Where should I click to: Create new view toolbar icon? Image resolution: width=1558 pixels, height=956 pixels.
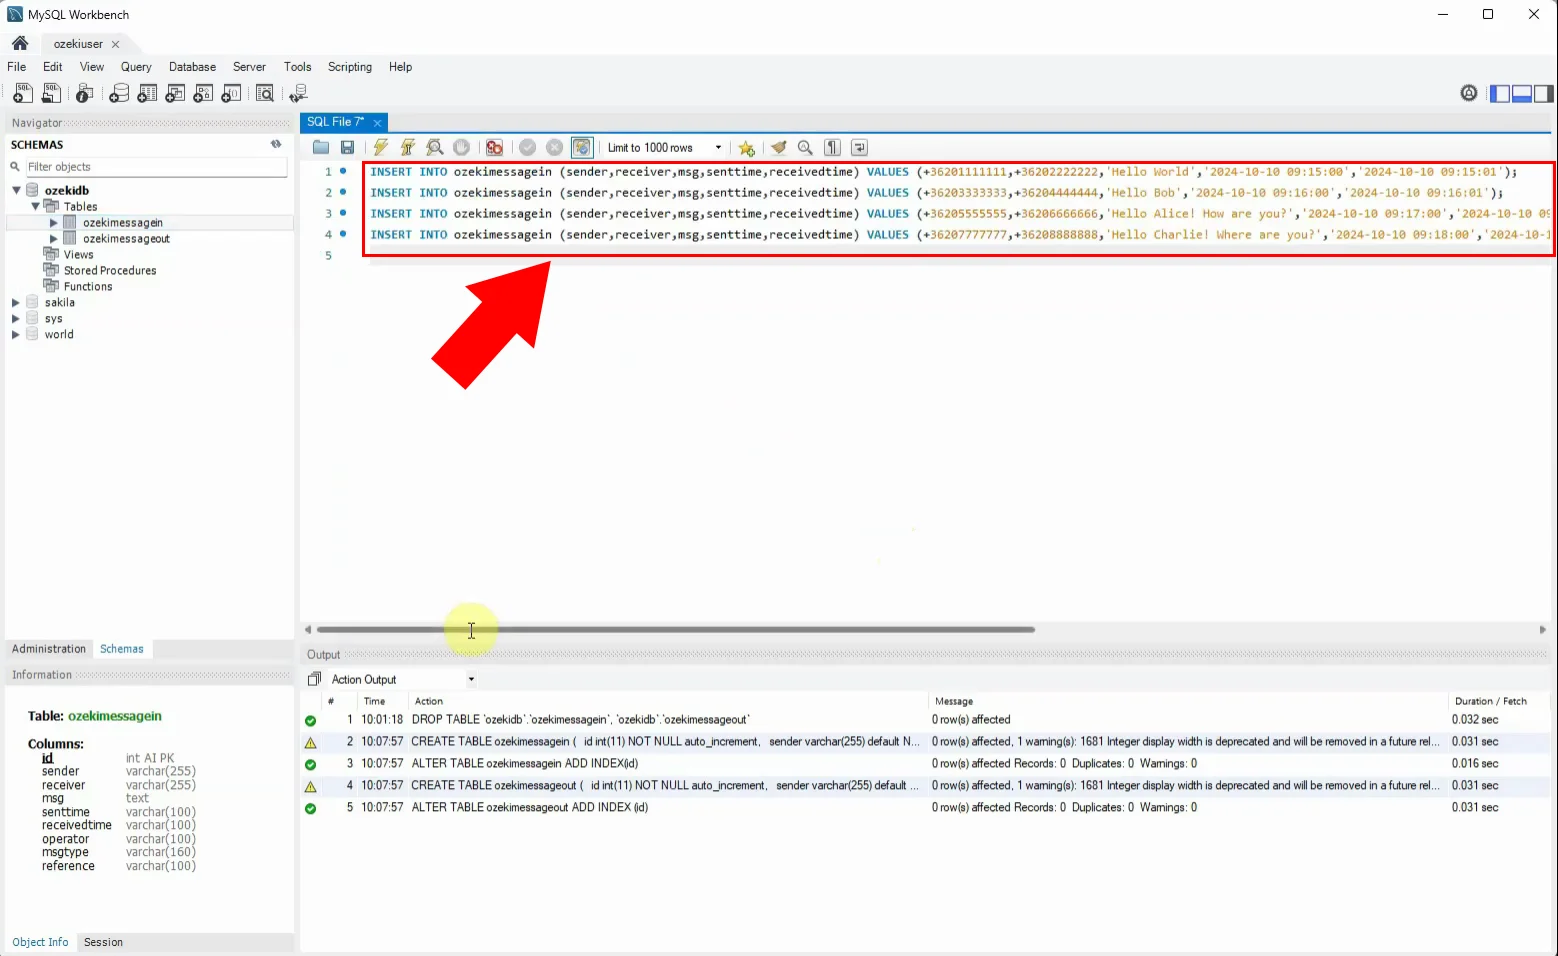[x=175, y=93]
